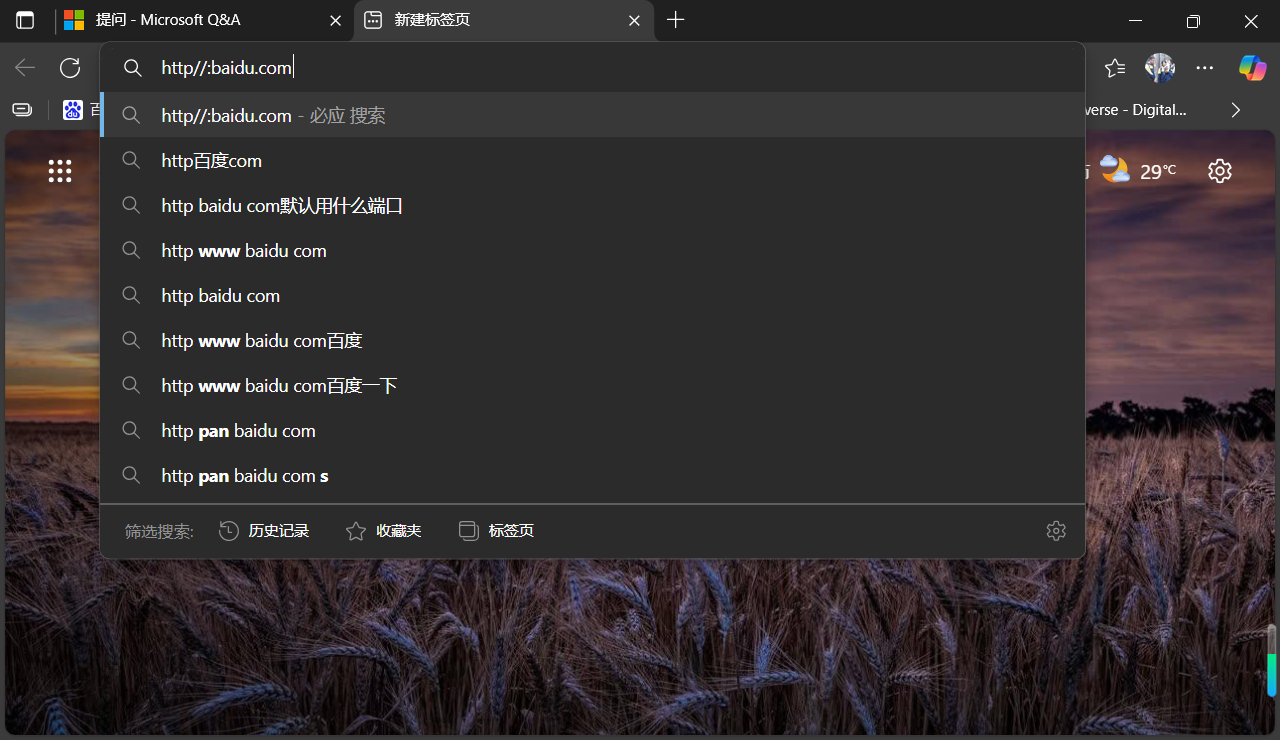The width and height of the screenshot is (1280, 740).
Task: Choose suggestion http baidu com默认用什么端口
Action: [x=593, y=206]
